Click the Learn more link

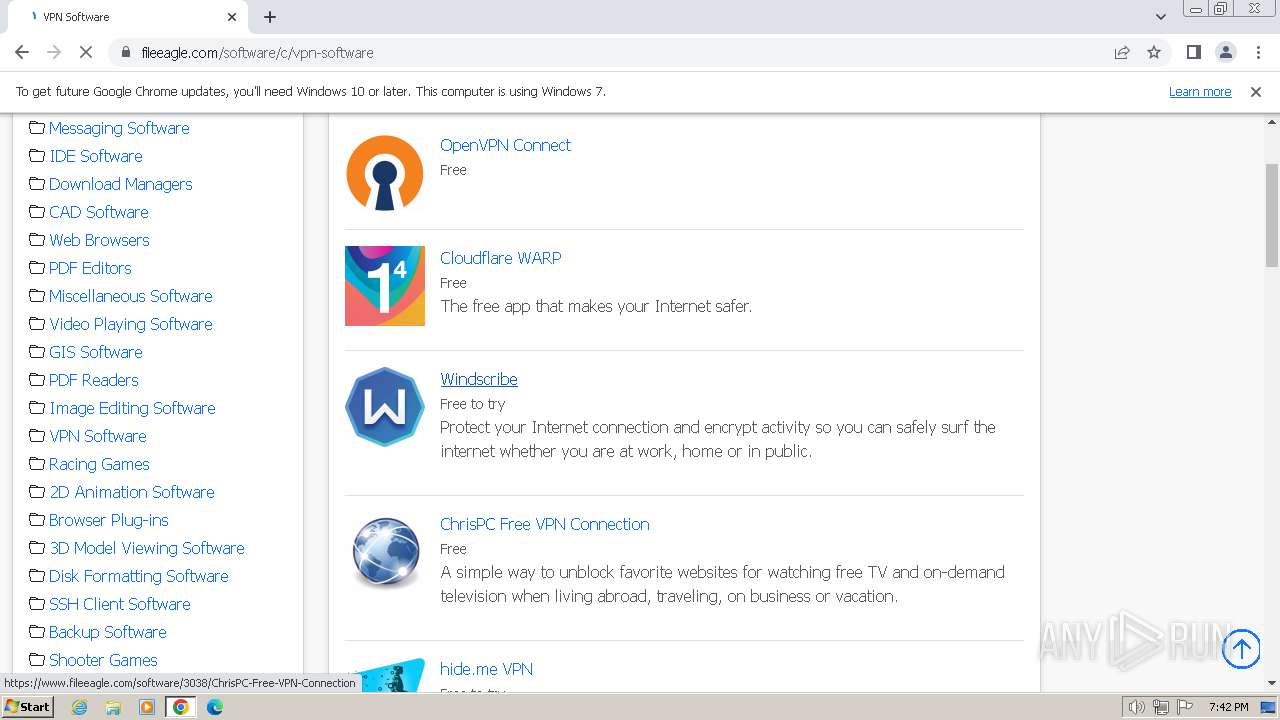pos(1200,91)
